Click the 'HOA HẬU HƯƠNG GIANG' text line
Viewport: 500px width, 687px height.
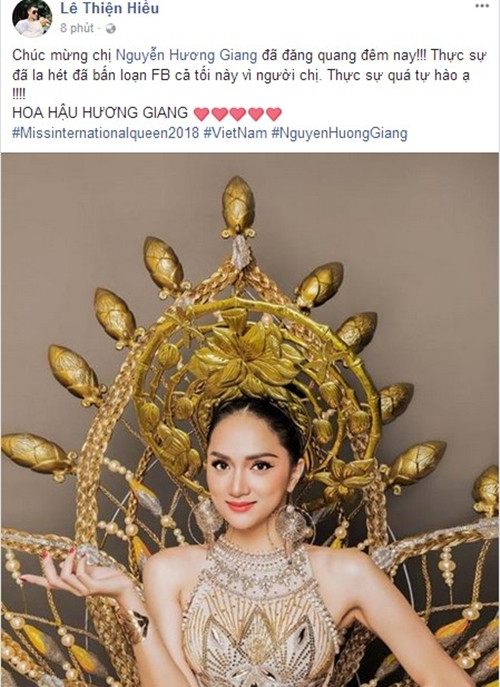[x=100, y=113]
